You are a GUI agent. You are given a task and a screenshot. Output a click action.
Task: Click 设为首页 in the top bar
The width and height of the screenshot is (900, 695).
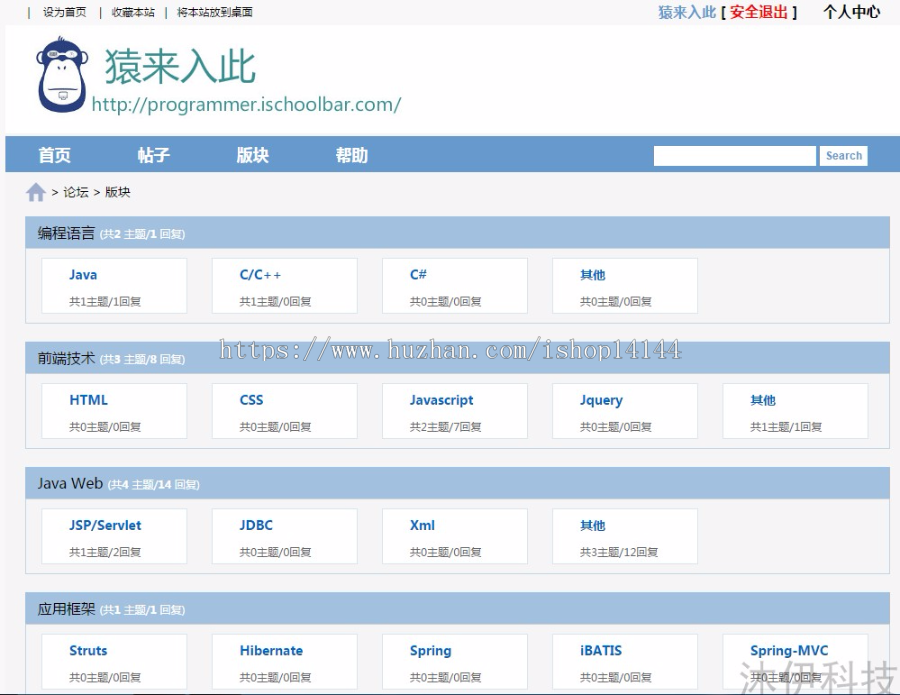coord(63,12)
